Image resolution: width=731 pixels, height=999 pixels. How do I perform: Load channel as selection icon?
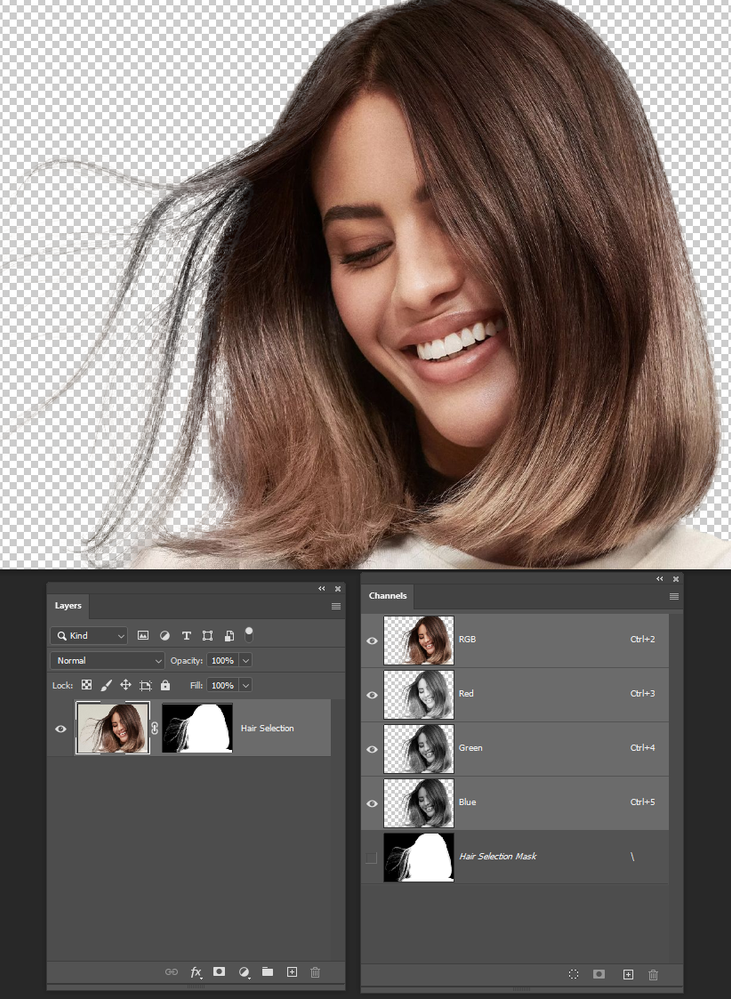tap(574, 974)
